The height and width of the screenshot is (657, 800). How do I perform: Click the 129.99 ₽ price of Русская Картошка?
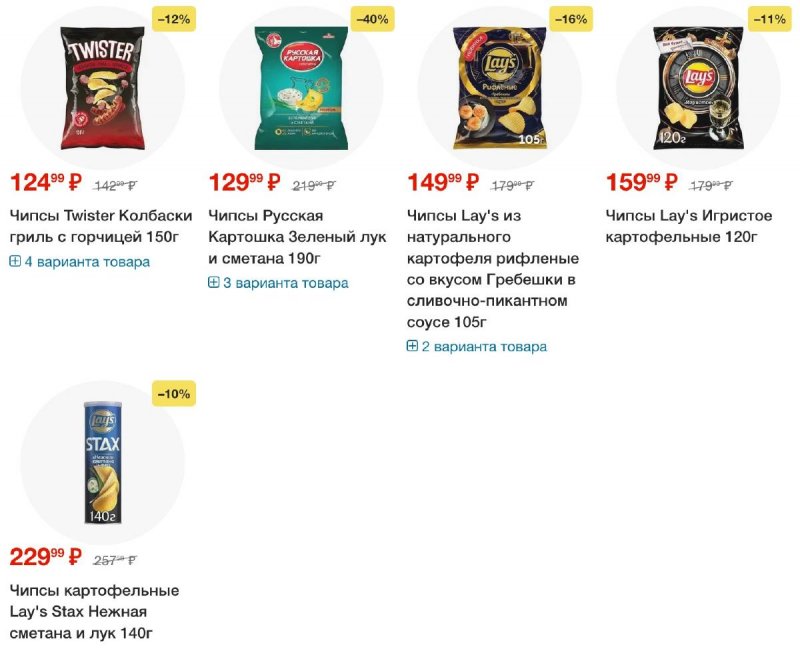click(x=245, y=182)
